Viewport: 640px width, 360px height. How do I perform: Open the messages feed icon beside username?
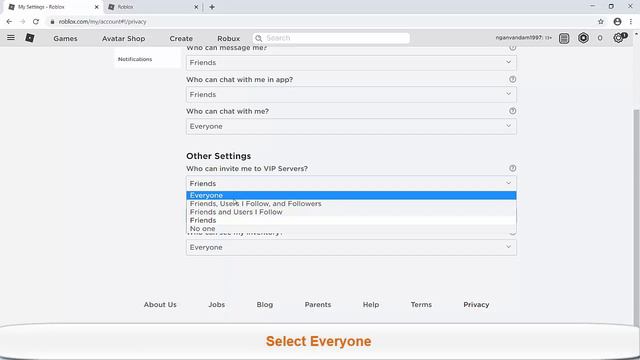(x=564, y=38)
